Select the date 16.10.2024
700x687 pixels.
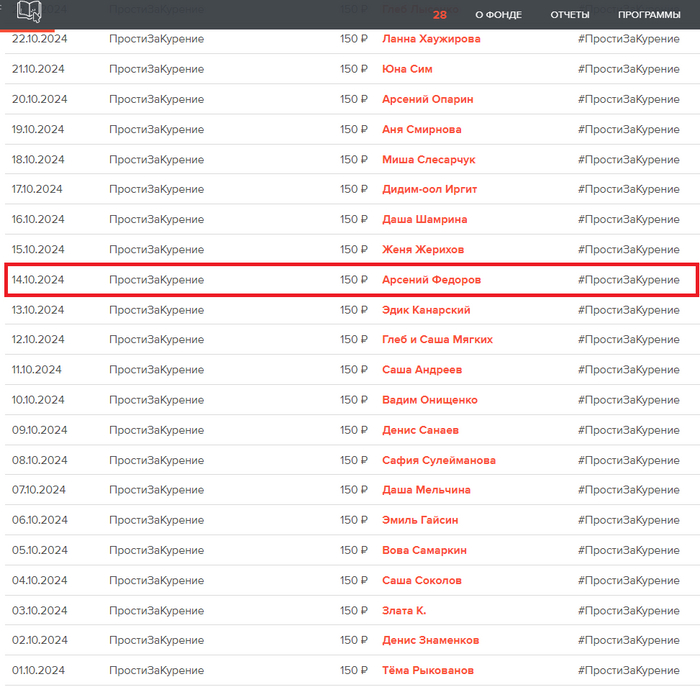click(38, 220)
